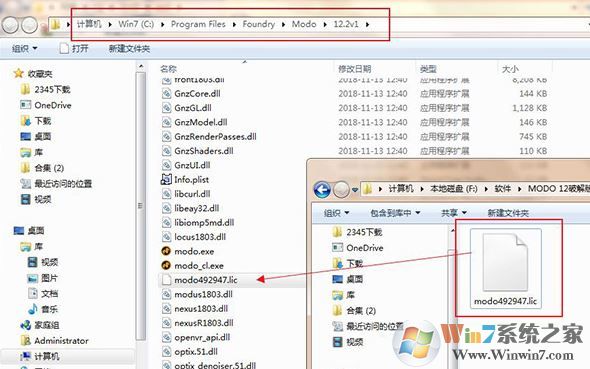Click the Info.plist file icon
This screenshot has width=590, height=369.
[166, 179]
